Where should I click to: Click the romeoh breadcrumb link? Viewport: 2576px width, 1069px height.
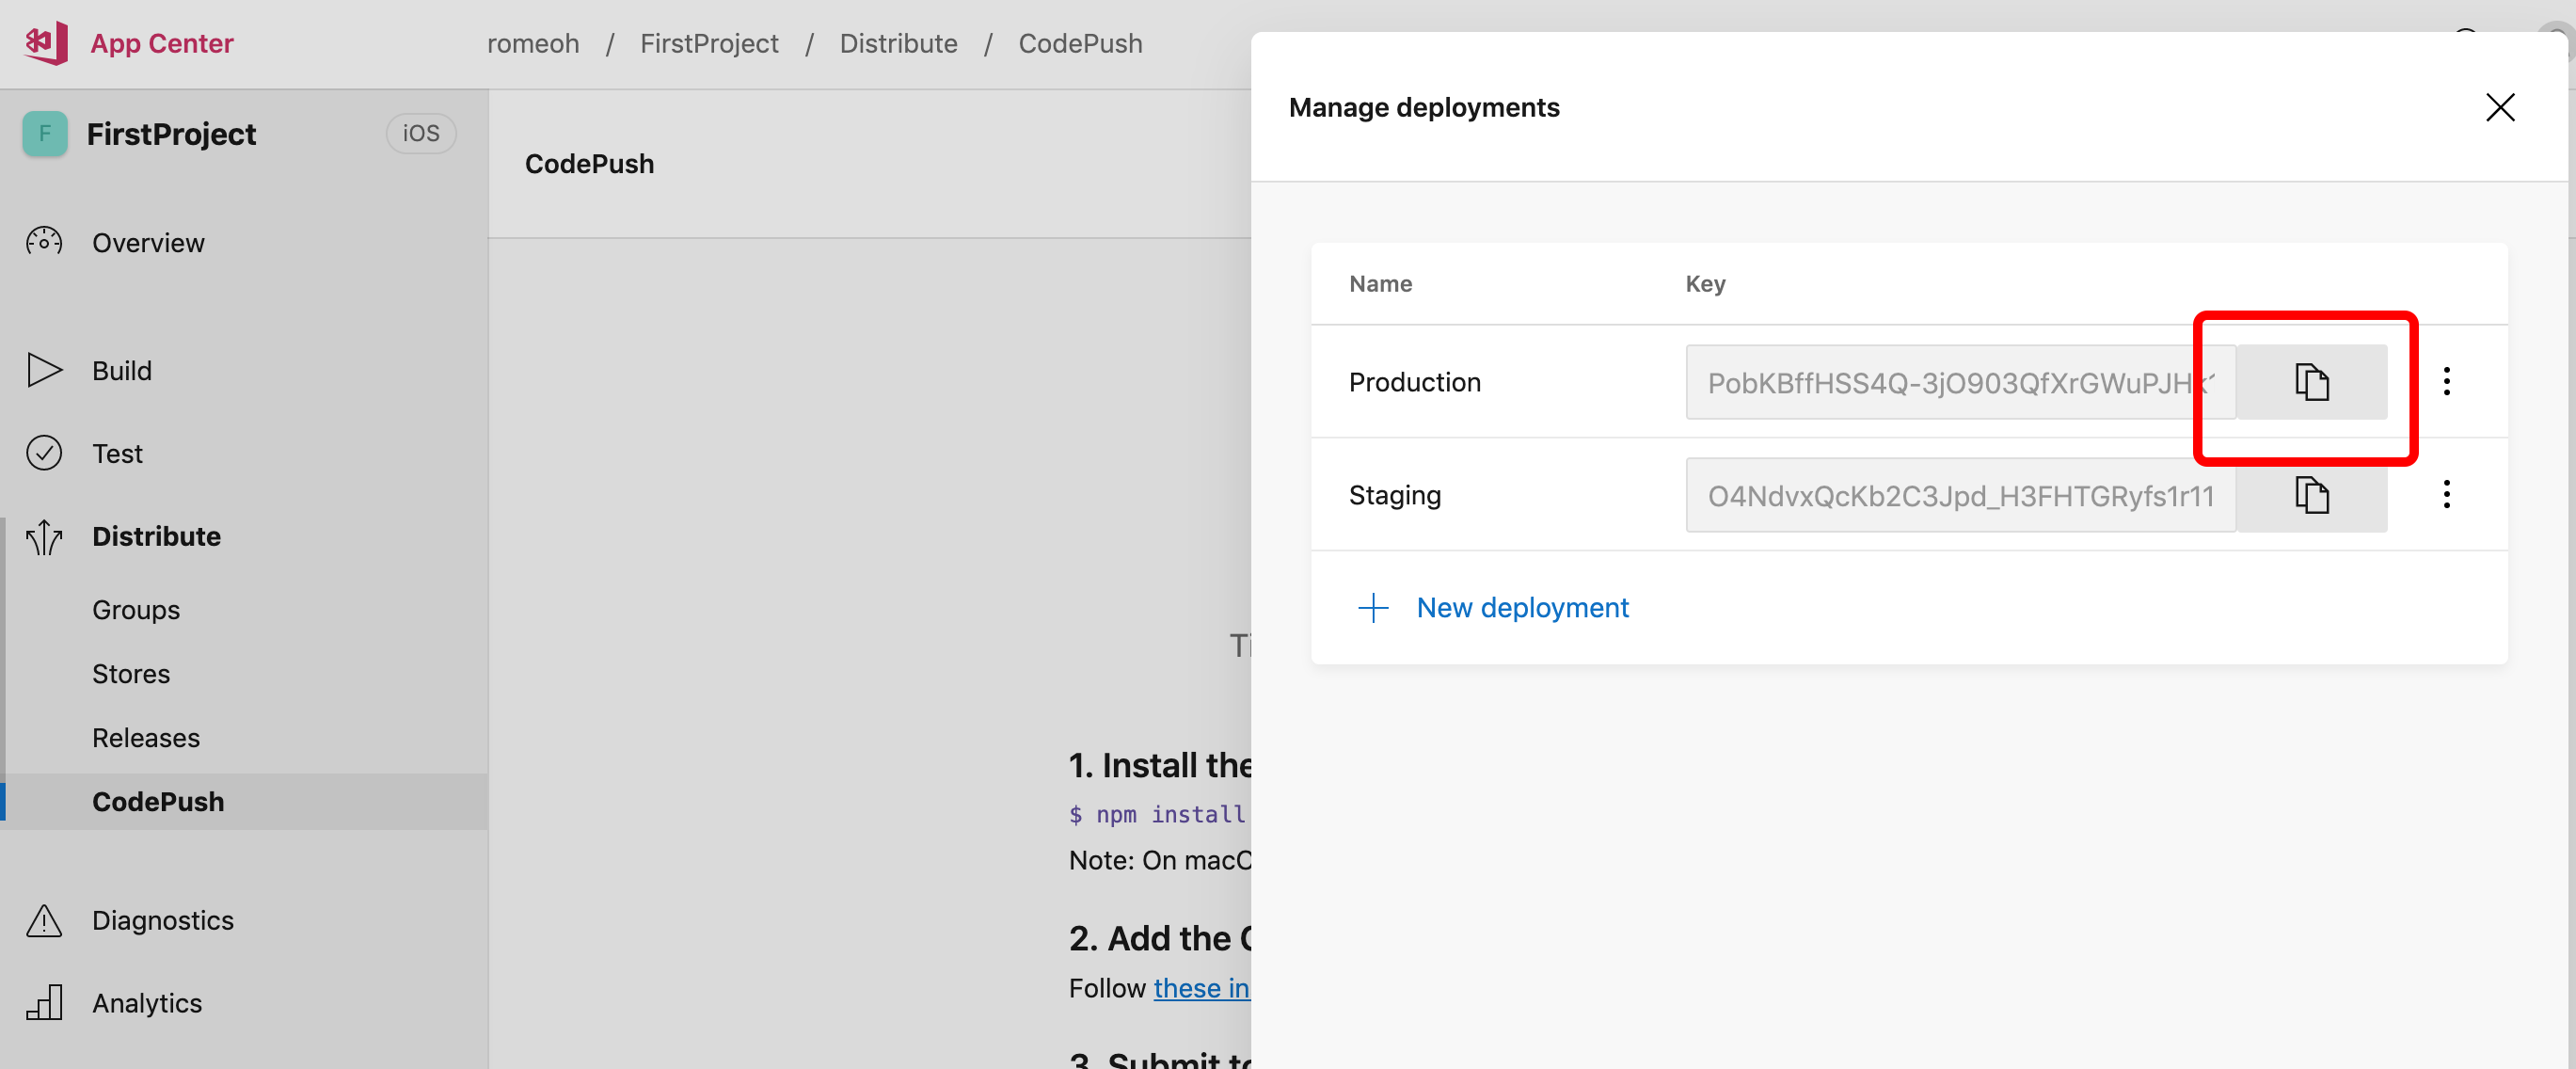click(x=533, y=43)
